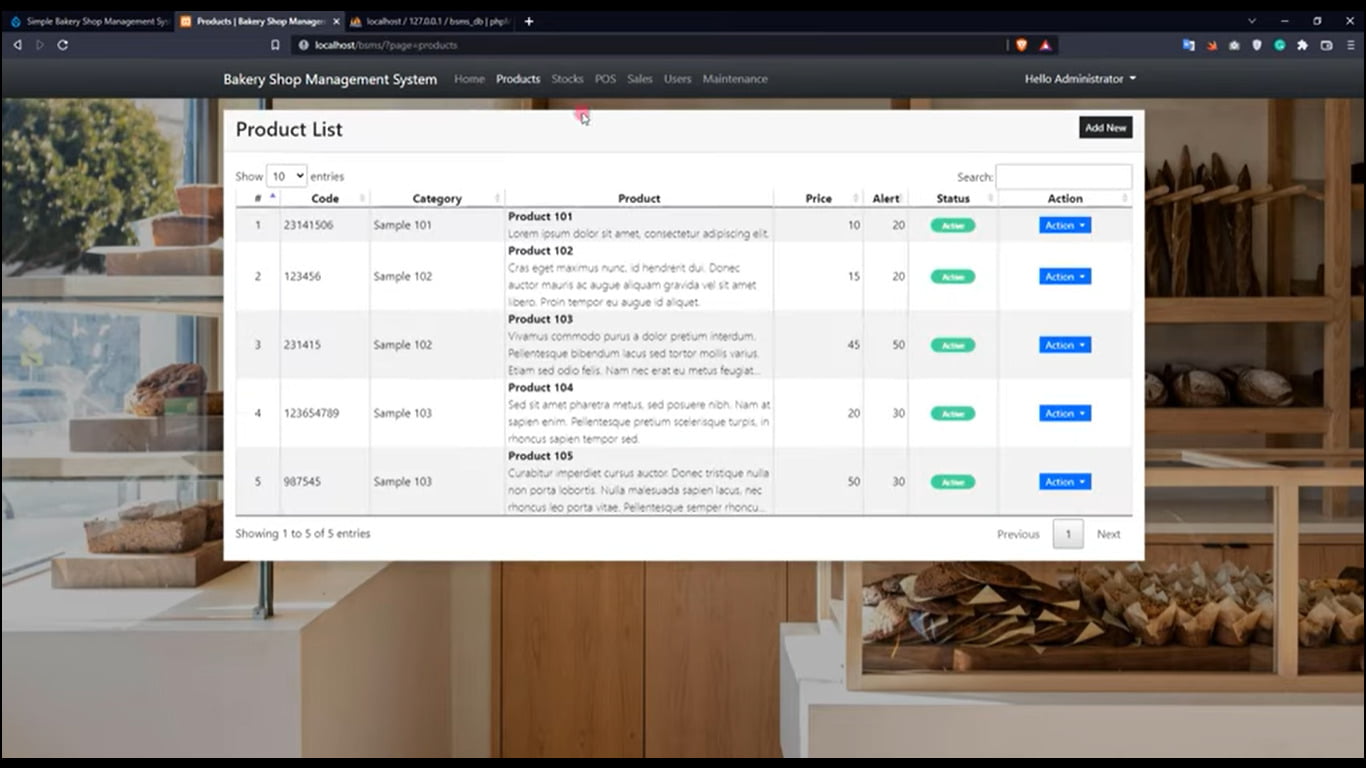Open the browser hamburger menu
The image size is (1366, 768).
tap(1348, 45)
